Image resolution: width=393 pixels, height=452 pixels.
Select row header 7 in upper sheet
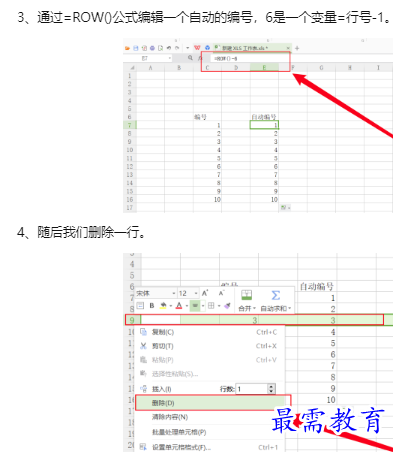[130, 125]
